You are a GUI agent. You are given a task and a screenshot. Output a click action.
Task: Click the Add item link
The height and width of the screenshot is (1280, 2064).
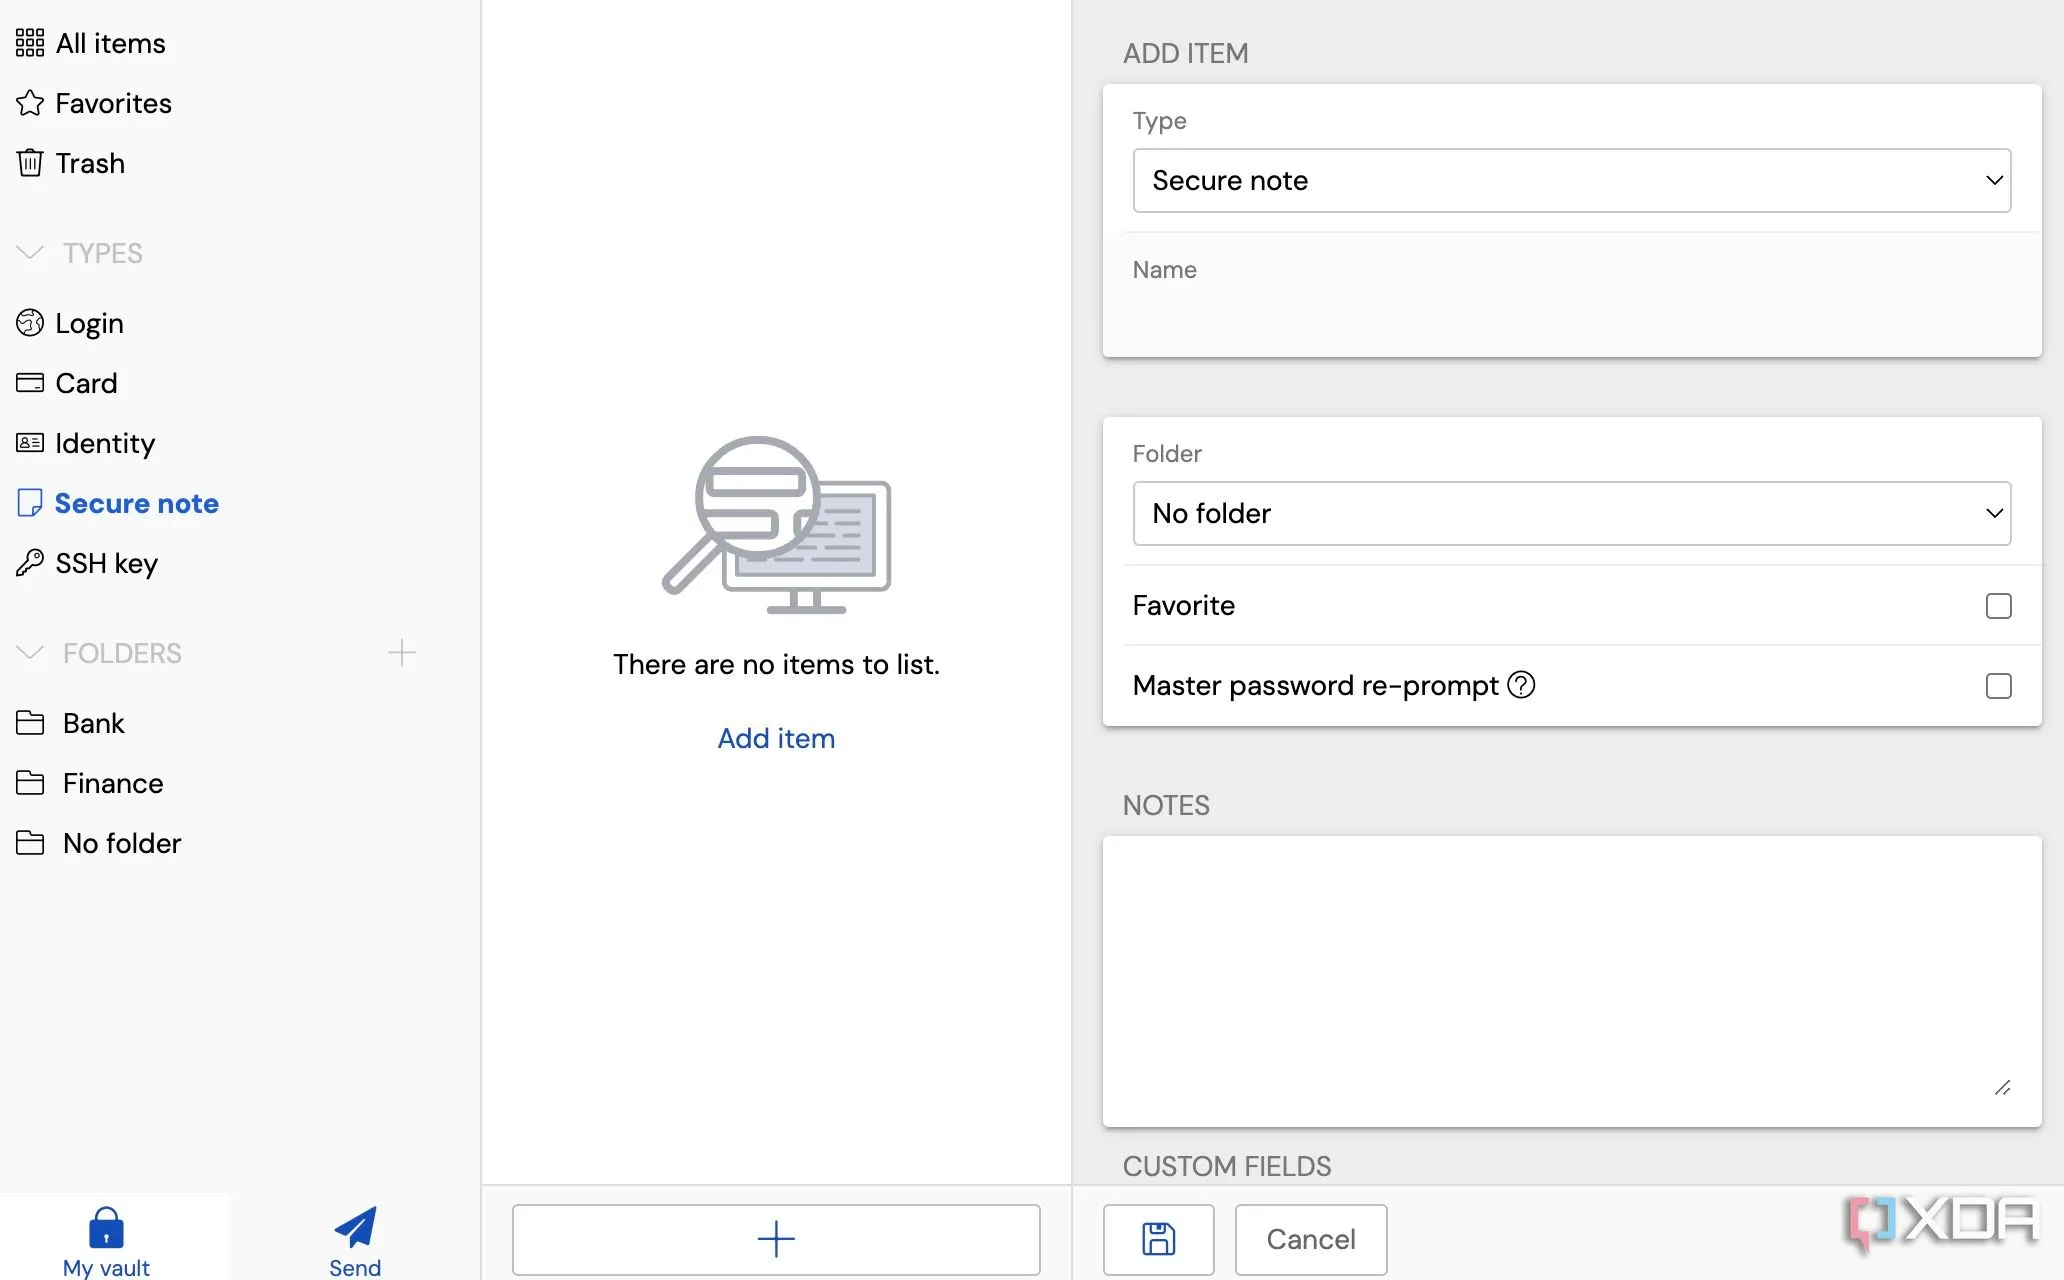point(776,738)
